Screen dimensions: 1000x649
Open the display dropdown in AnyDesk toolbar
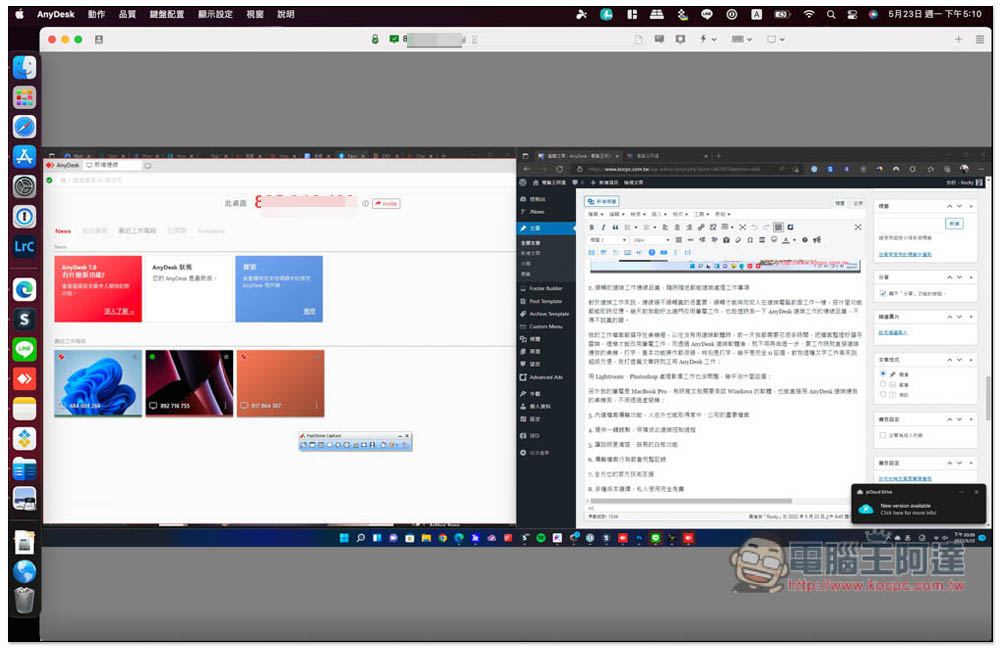tap(775, 40)
